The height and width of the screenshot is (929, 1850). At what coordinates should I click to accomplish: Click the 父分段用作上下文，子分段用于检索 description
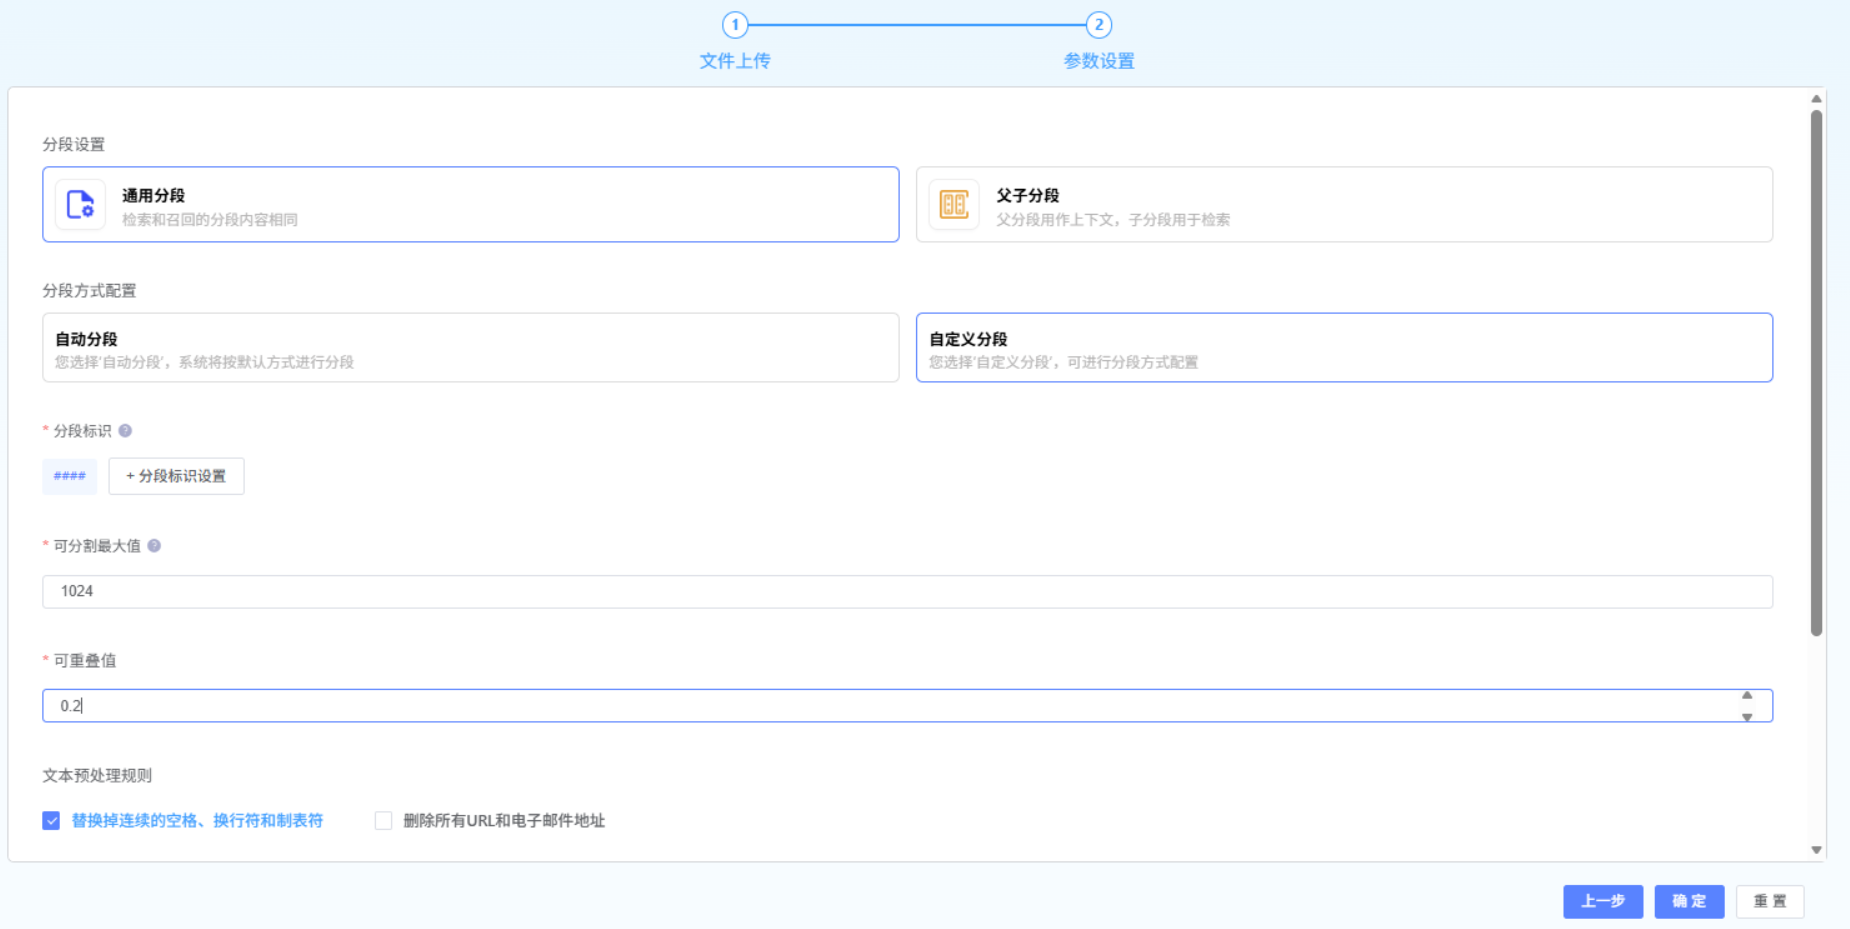(1113, 220)
